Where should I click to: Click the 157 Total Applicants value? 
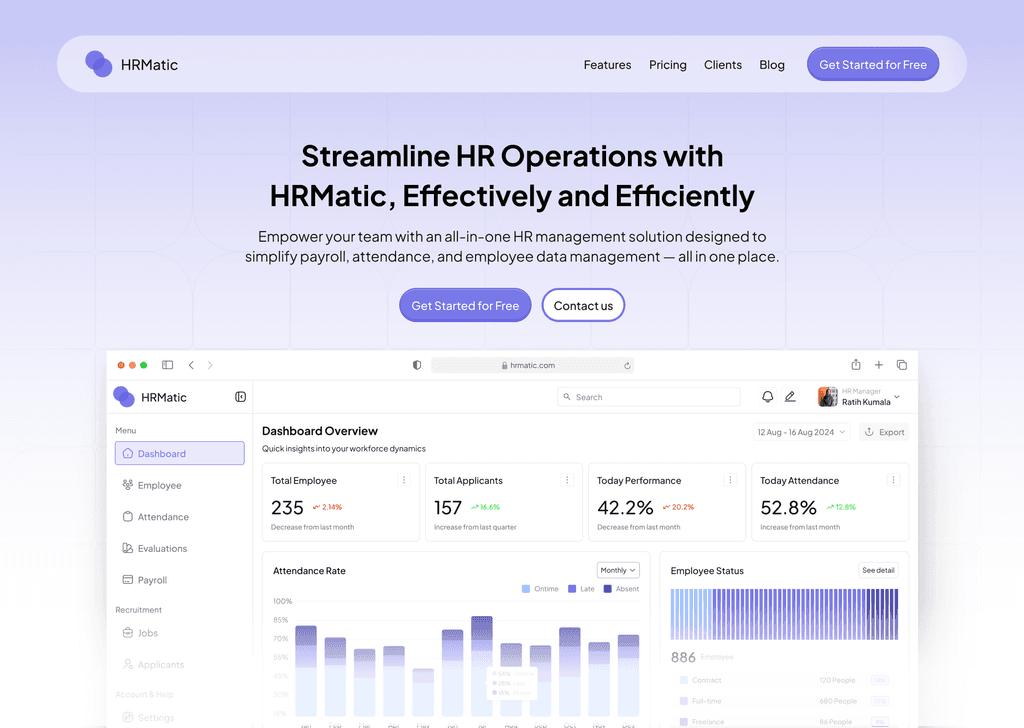[x=448, y=507]
